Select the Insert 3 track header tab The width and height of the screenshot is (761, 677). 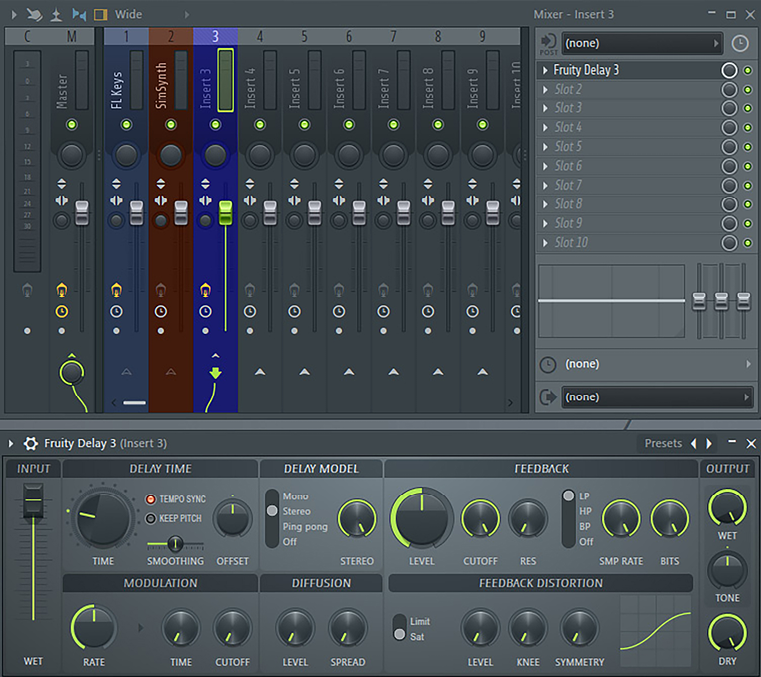(x=215, y=36)
